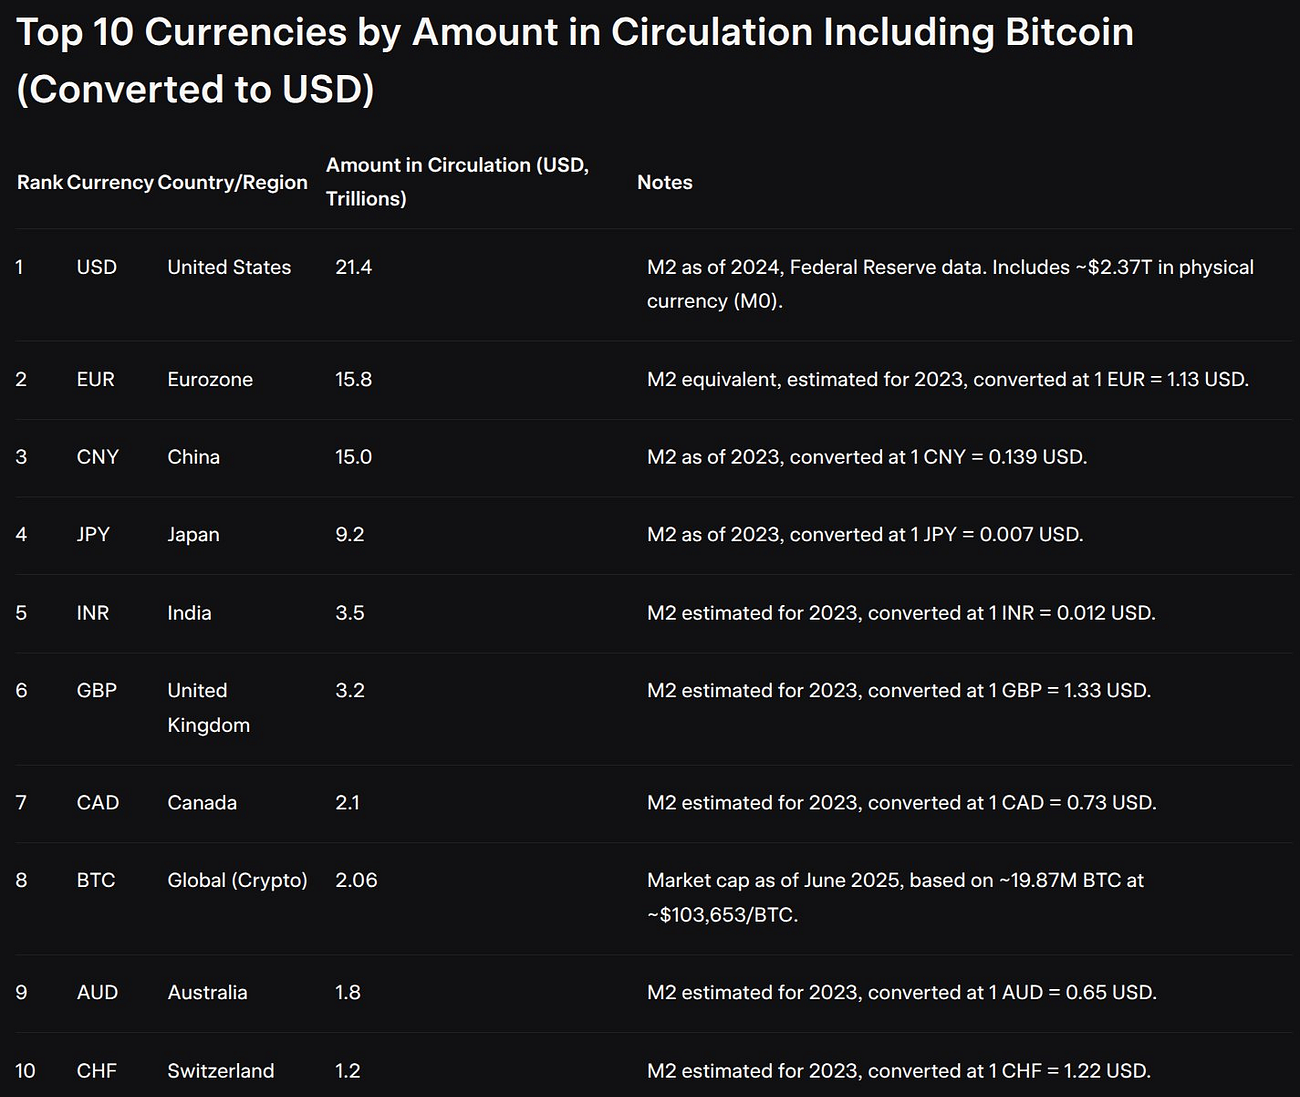
Task: Select the JPY currency cell
Action: tap(93, 534)
